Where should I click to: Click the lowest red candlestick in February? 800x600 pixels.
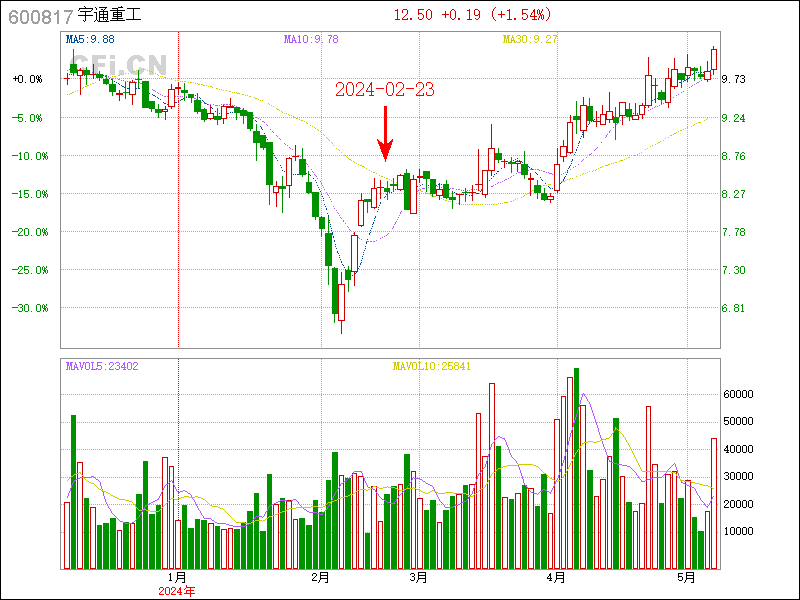click(x=341, y=303)
